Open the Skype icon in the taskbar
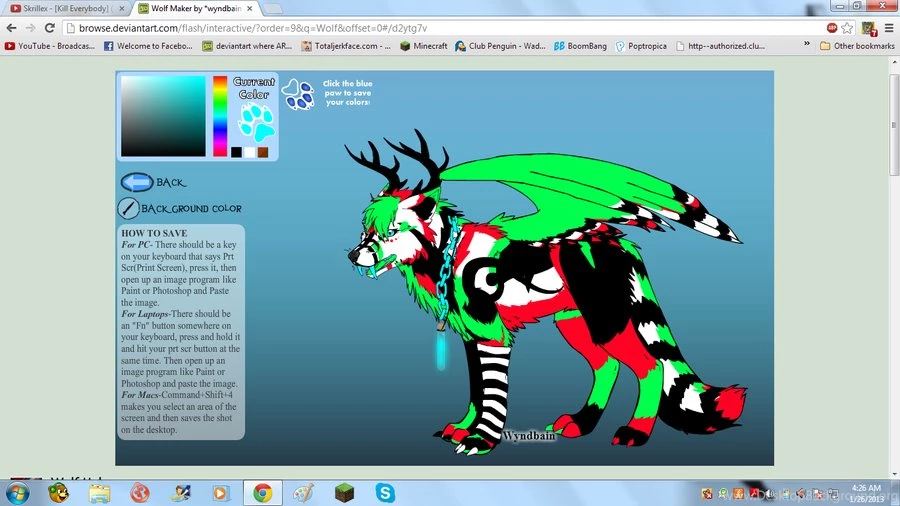This screenshot has height=506, width=900. pos(385,492)
